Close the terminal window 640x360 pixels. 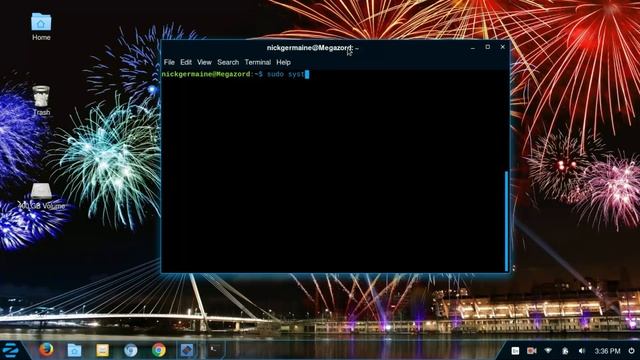(502, 47)
